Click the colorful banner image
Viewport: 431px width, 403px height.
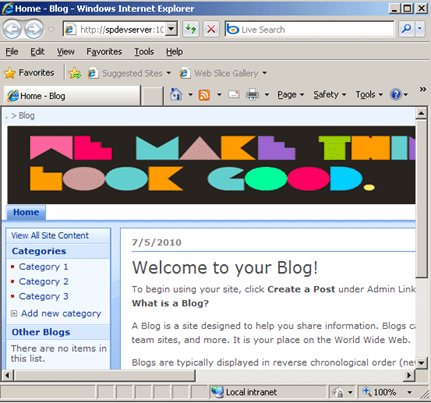tap(211, 165)
